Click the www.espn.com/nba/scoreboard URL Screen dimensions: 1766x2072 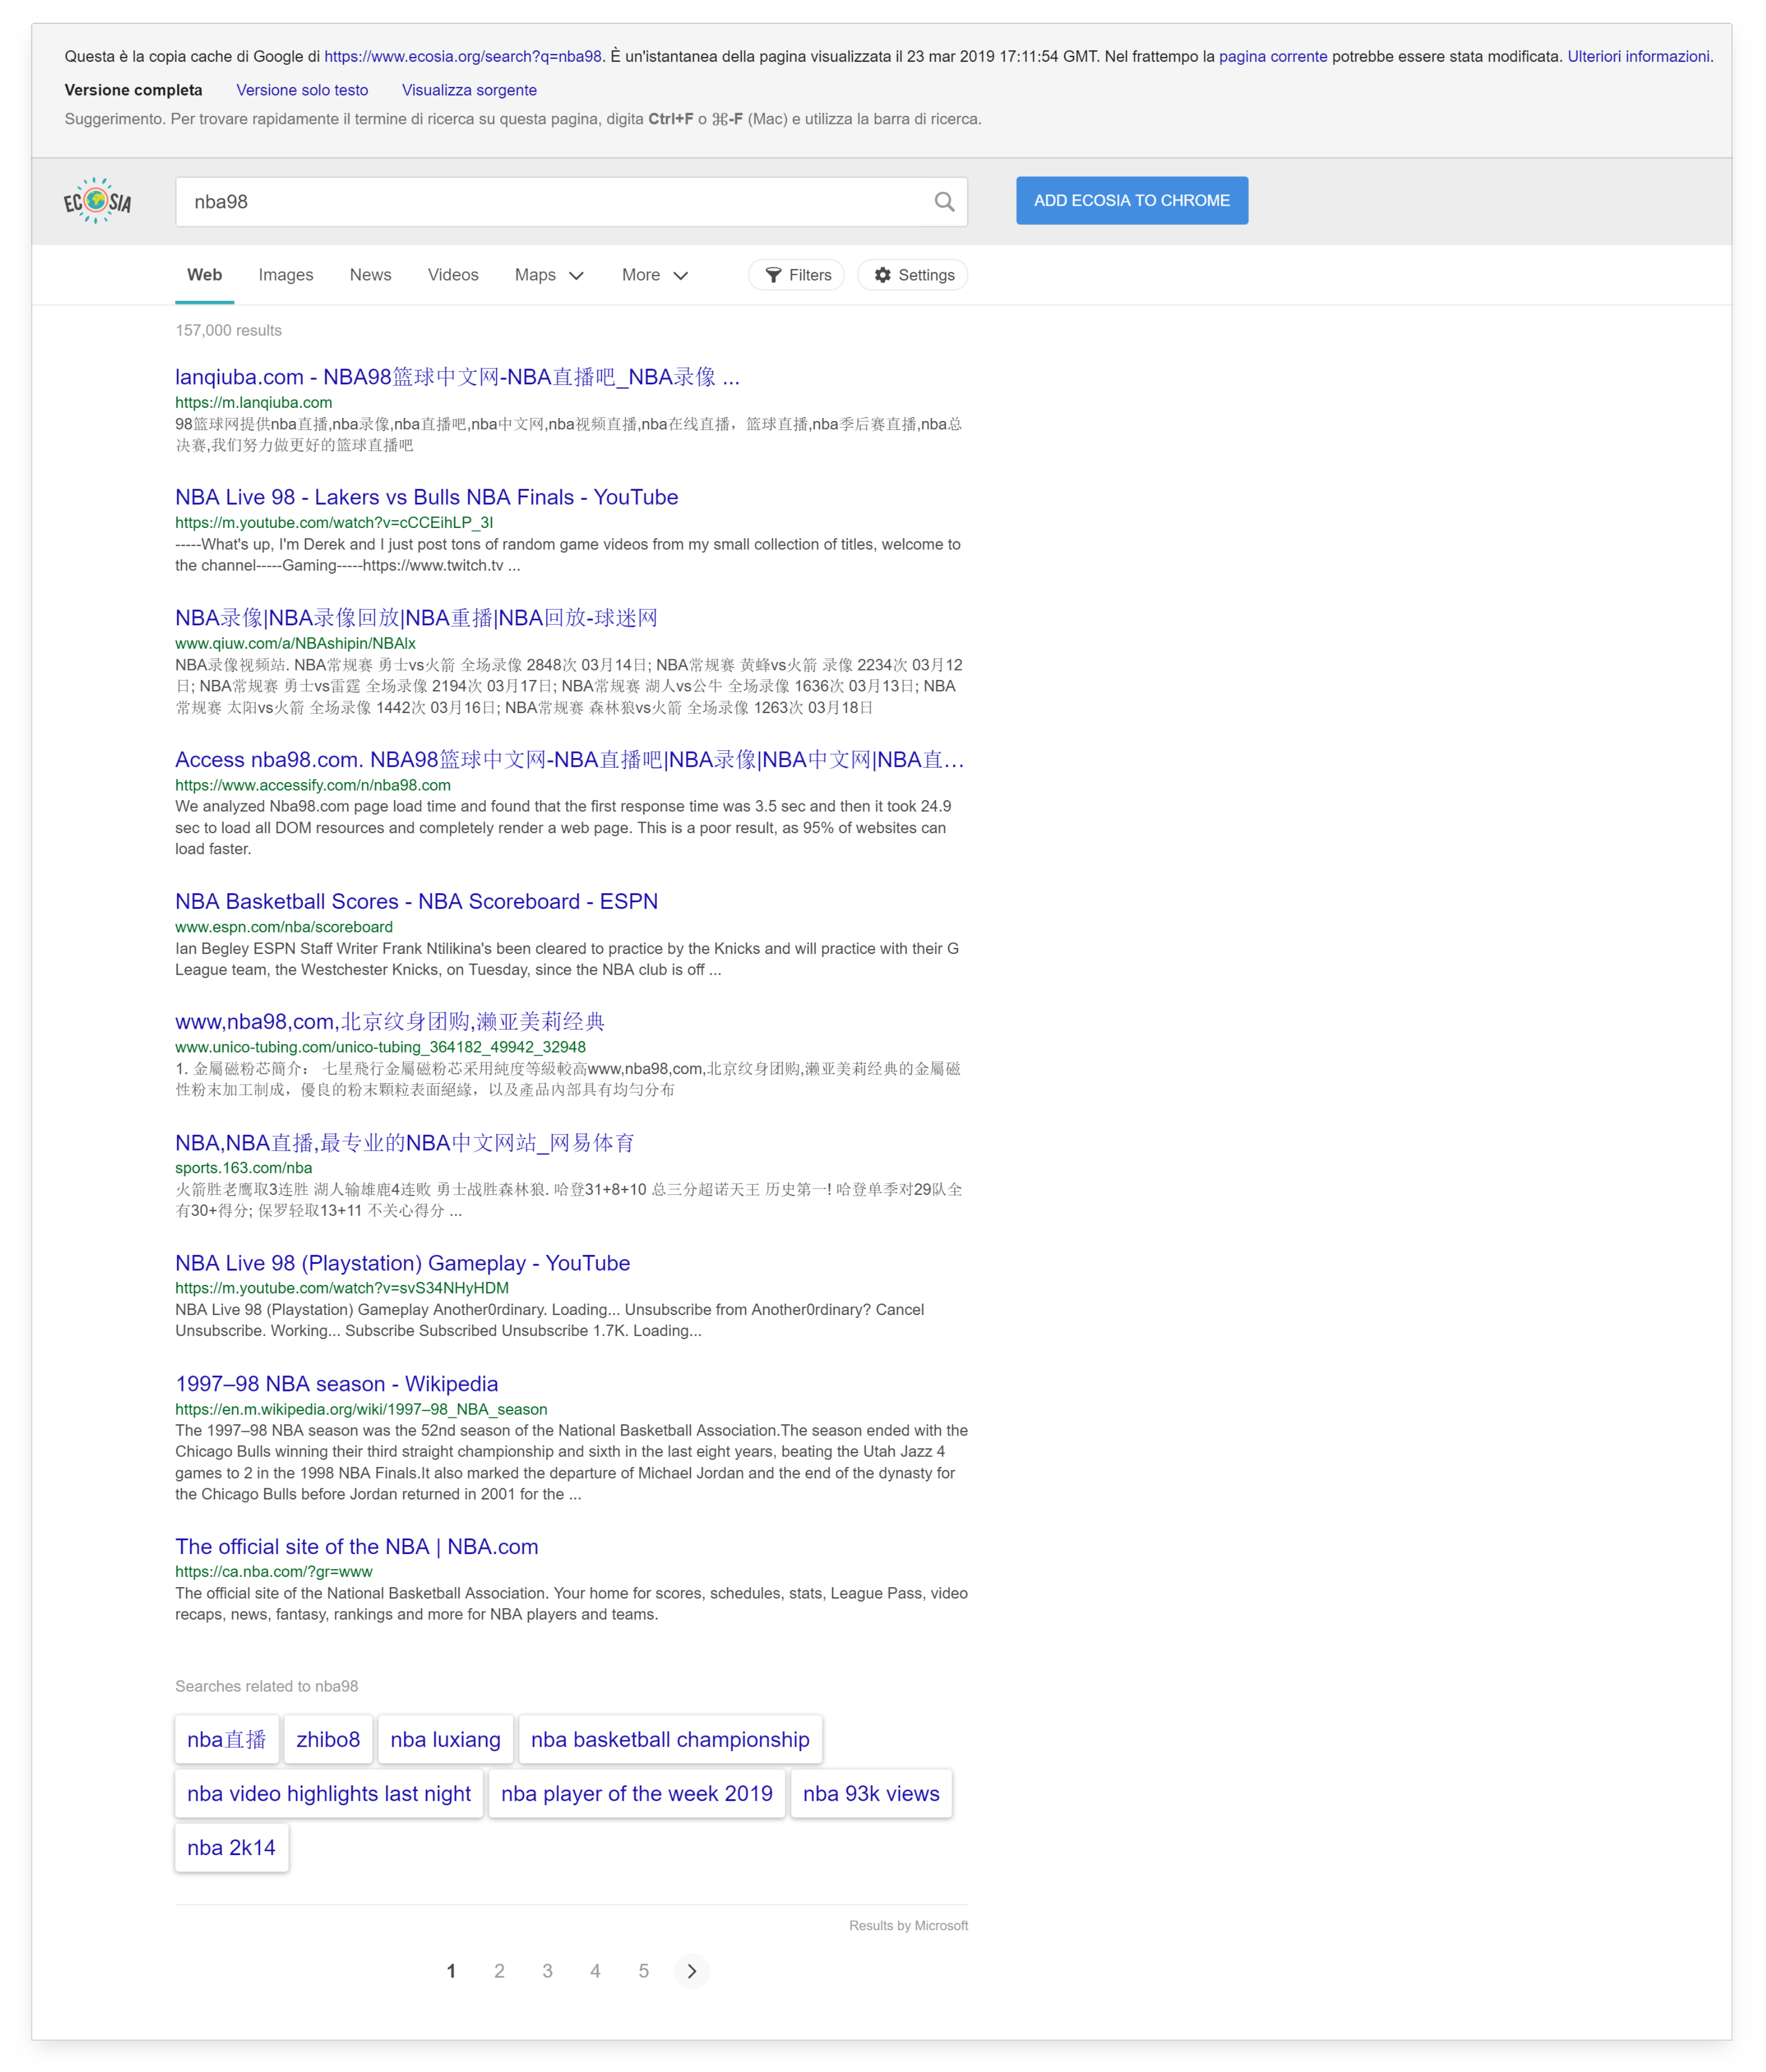coord(284,927)
